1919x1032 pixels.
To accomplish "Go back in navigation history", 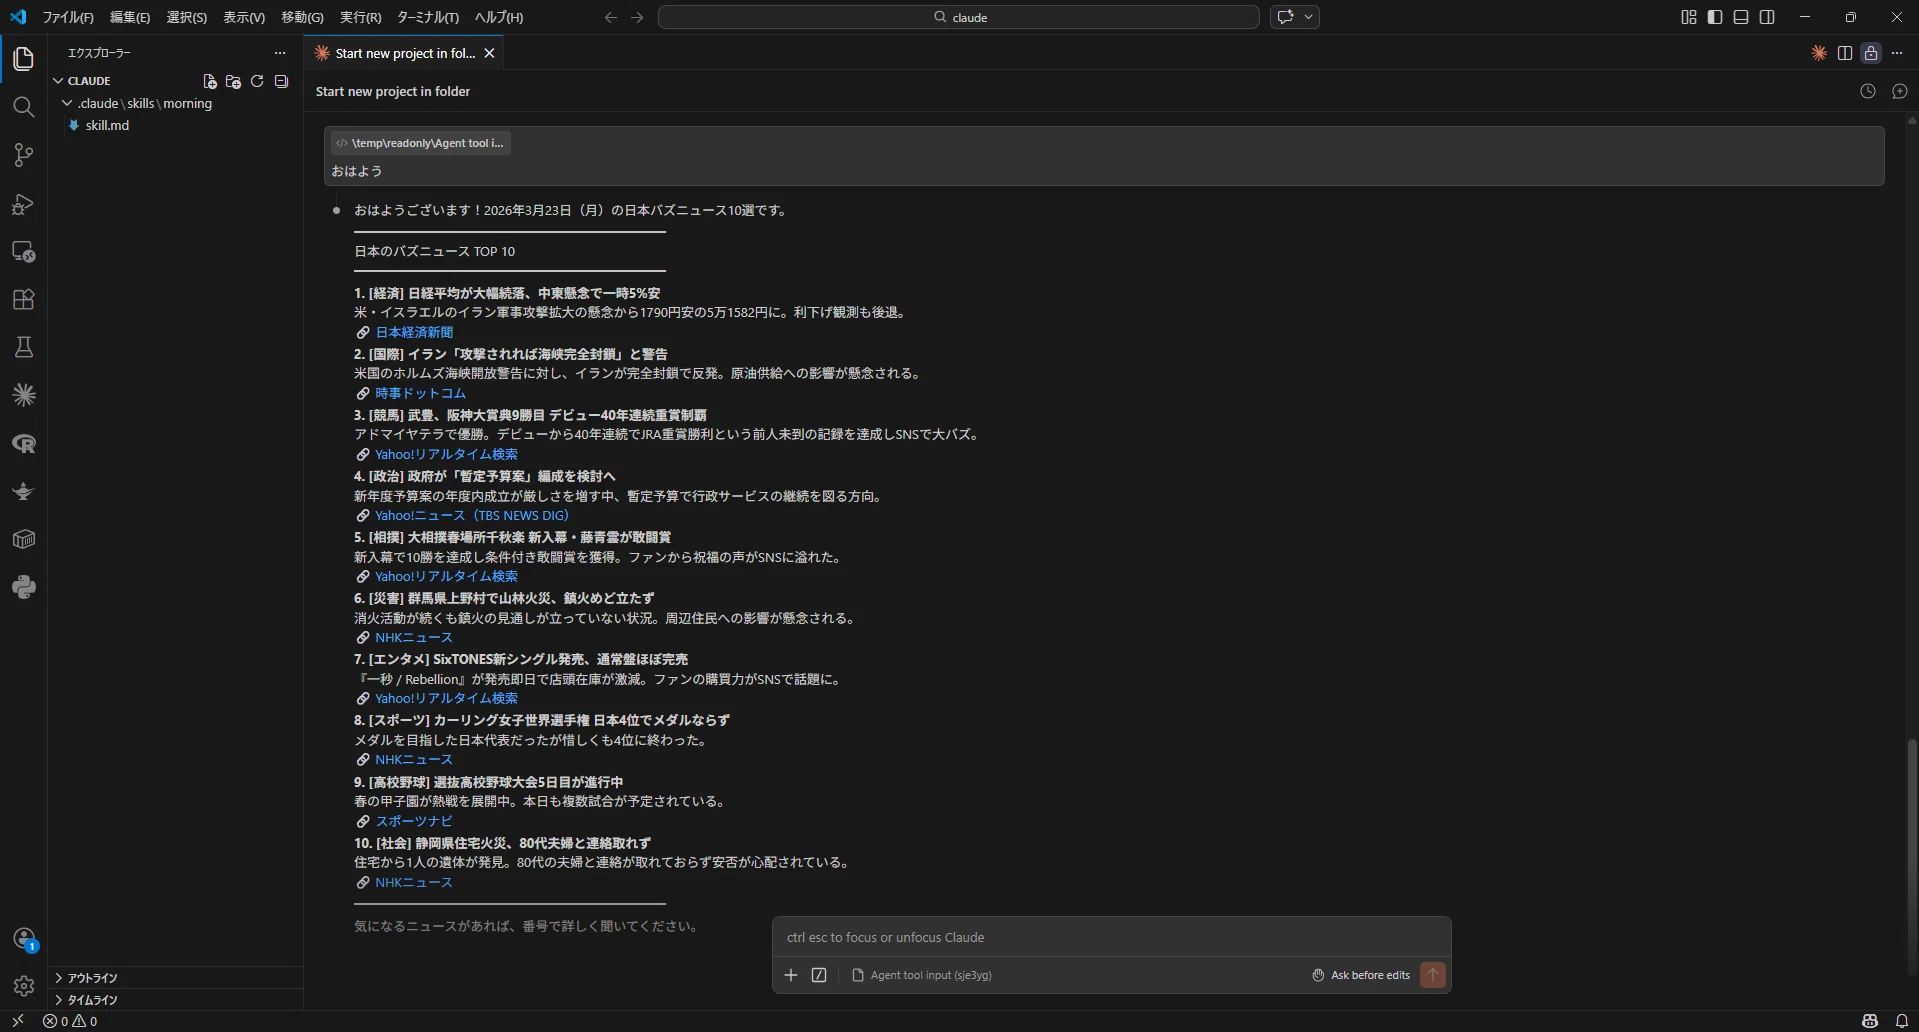I will point(611,17).
